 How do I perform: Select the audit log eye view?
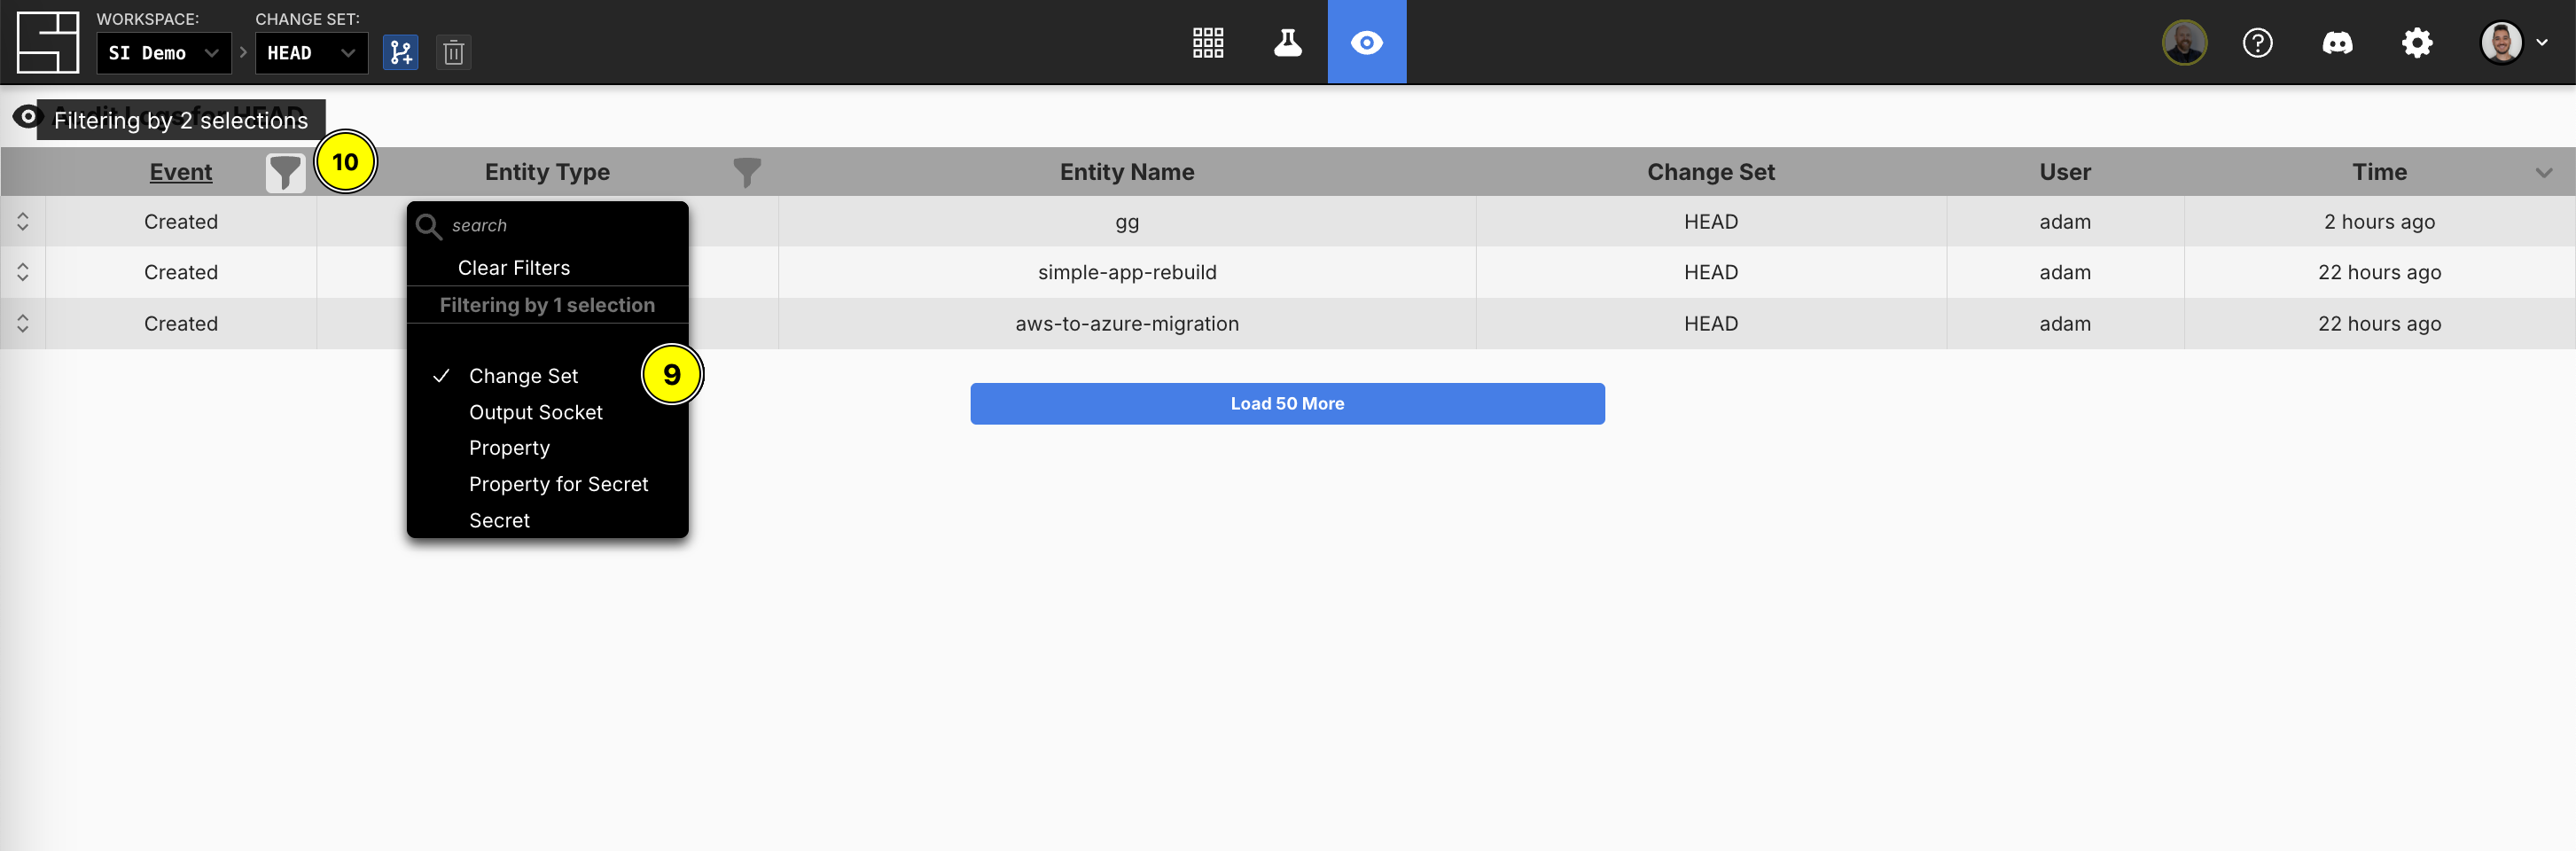[x=1366, y=42]
